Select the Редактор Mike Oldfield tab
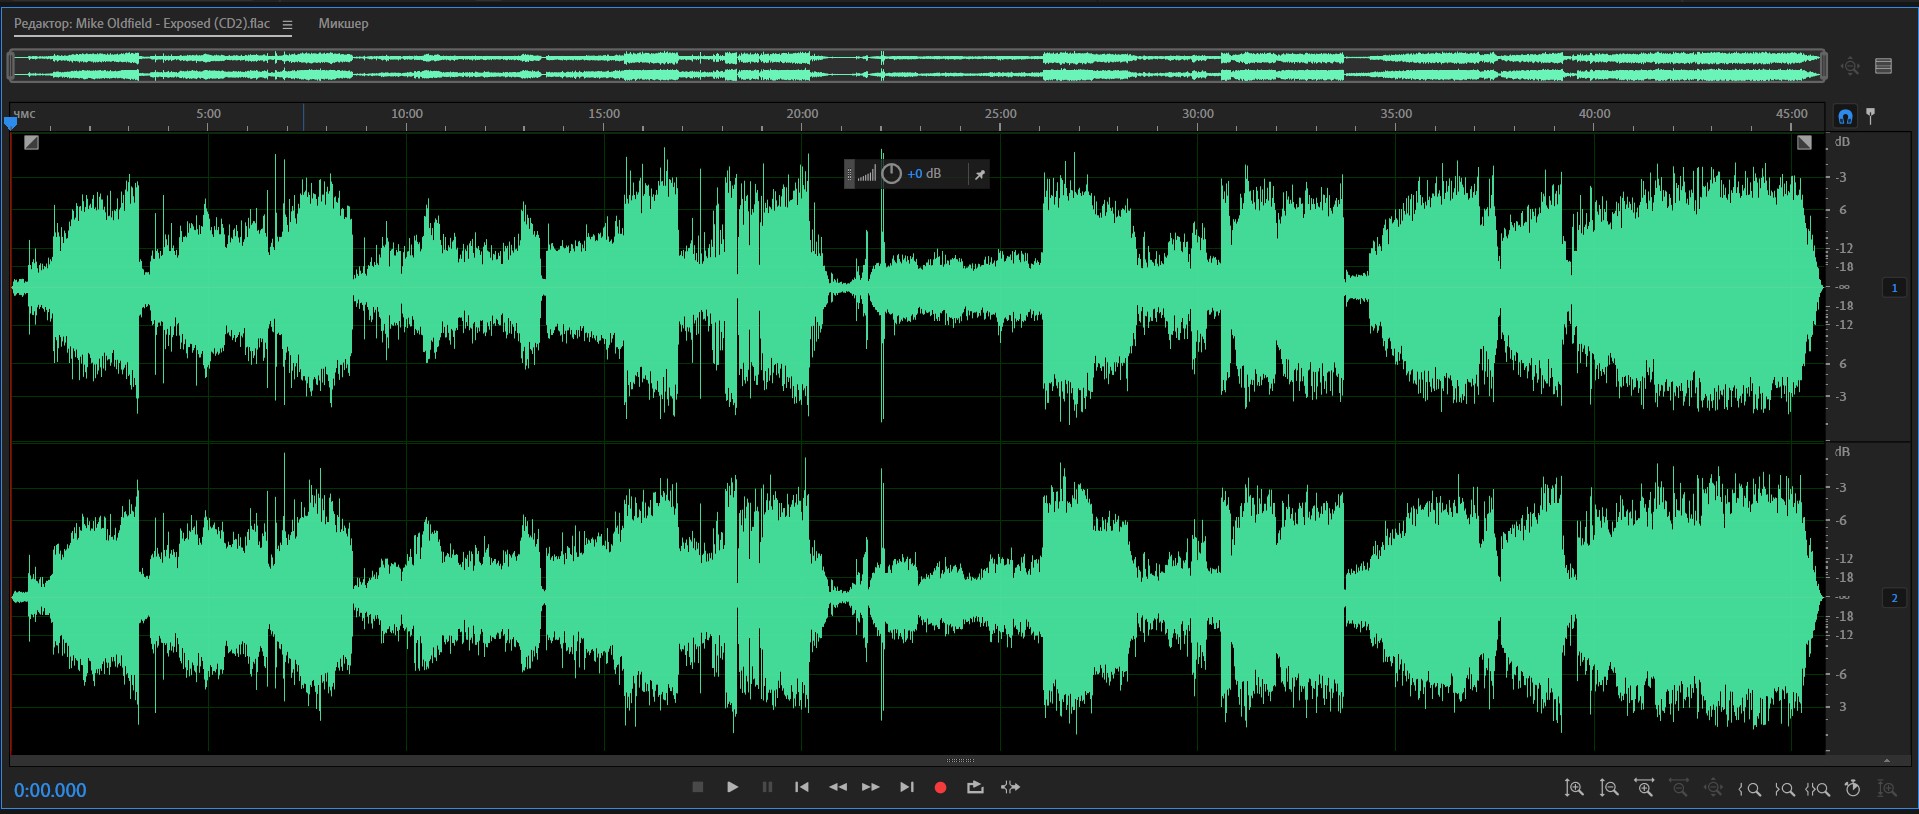Viewport: 1919px width, 814px height. (x=141, y=24)
